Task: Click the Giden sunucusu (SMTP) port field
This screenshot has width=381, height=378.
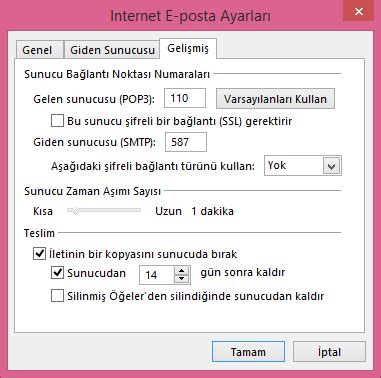Action: pos(186,142)
